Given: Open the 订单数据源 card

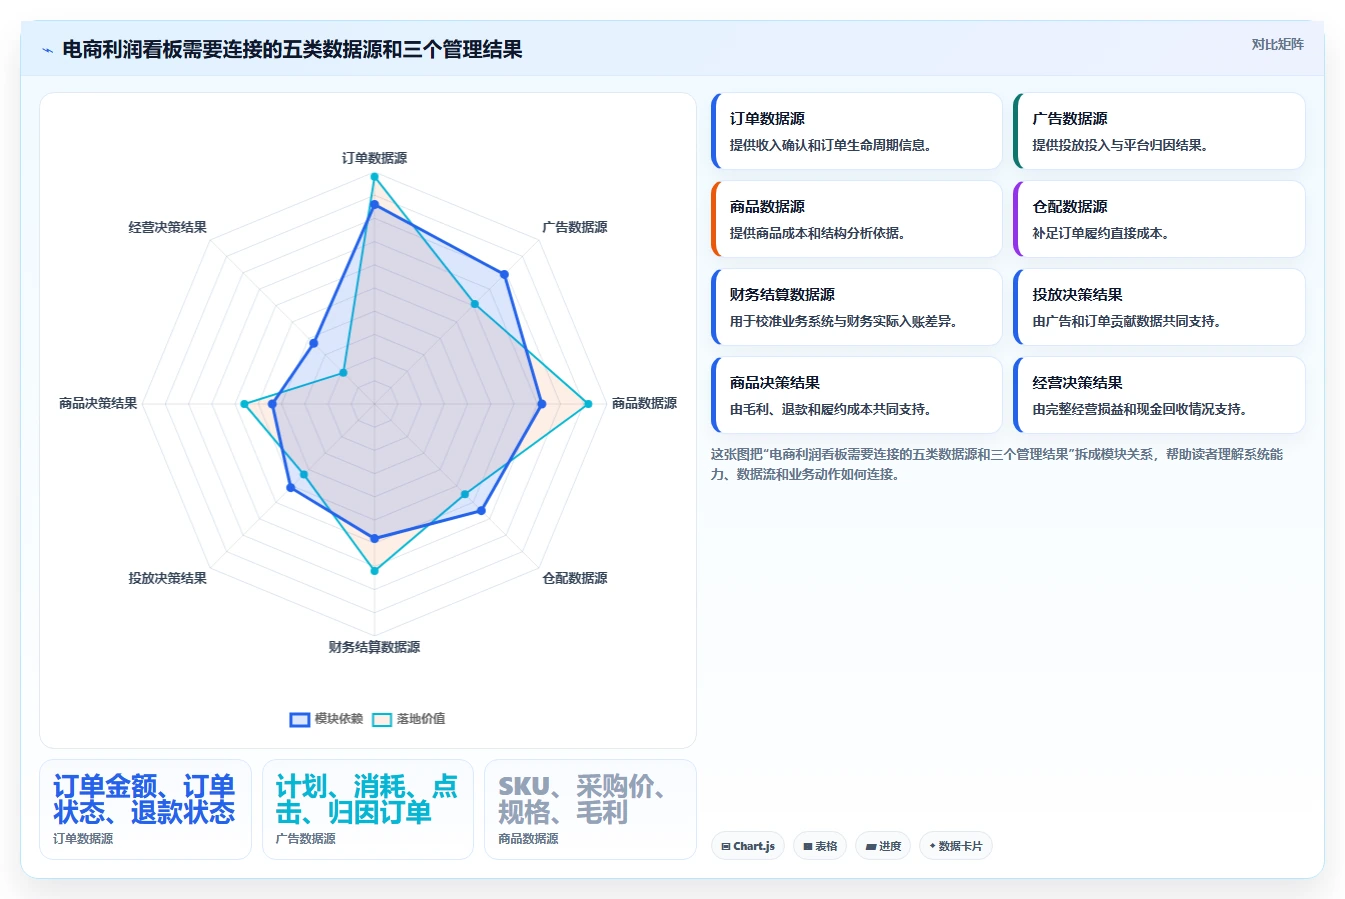Looking at the screenshot, I should 856,131.
